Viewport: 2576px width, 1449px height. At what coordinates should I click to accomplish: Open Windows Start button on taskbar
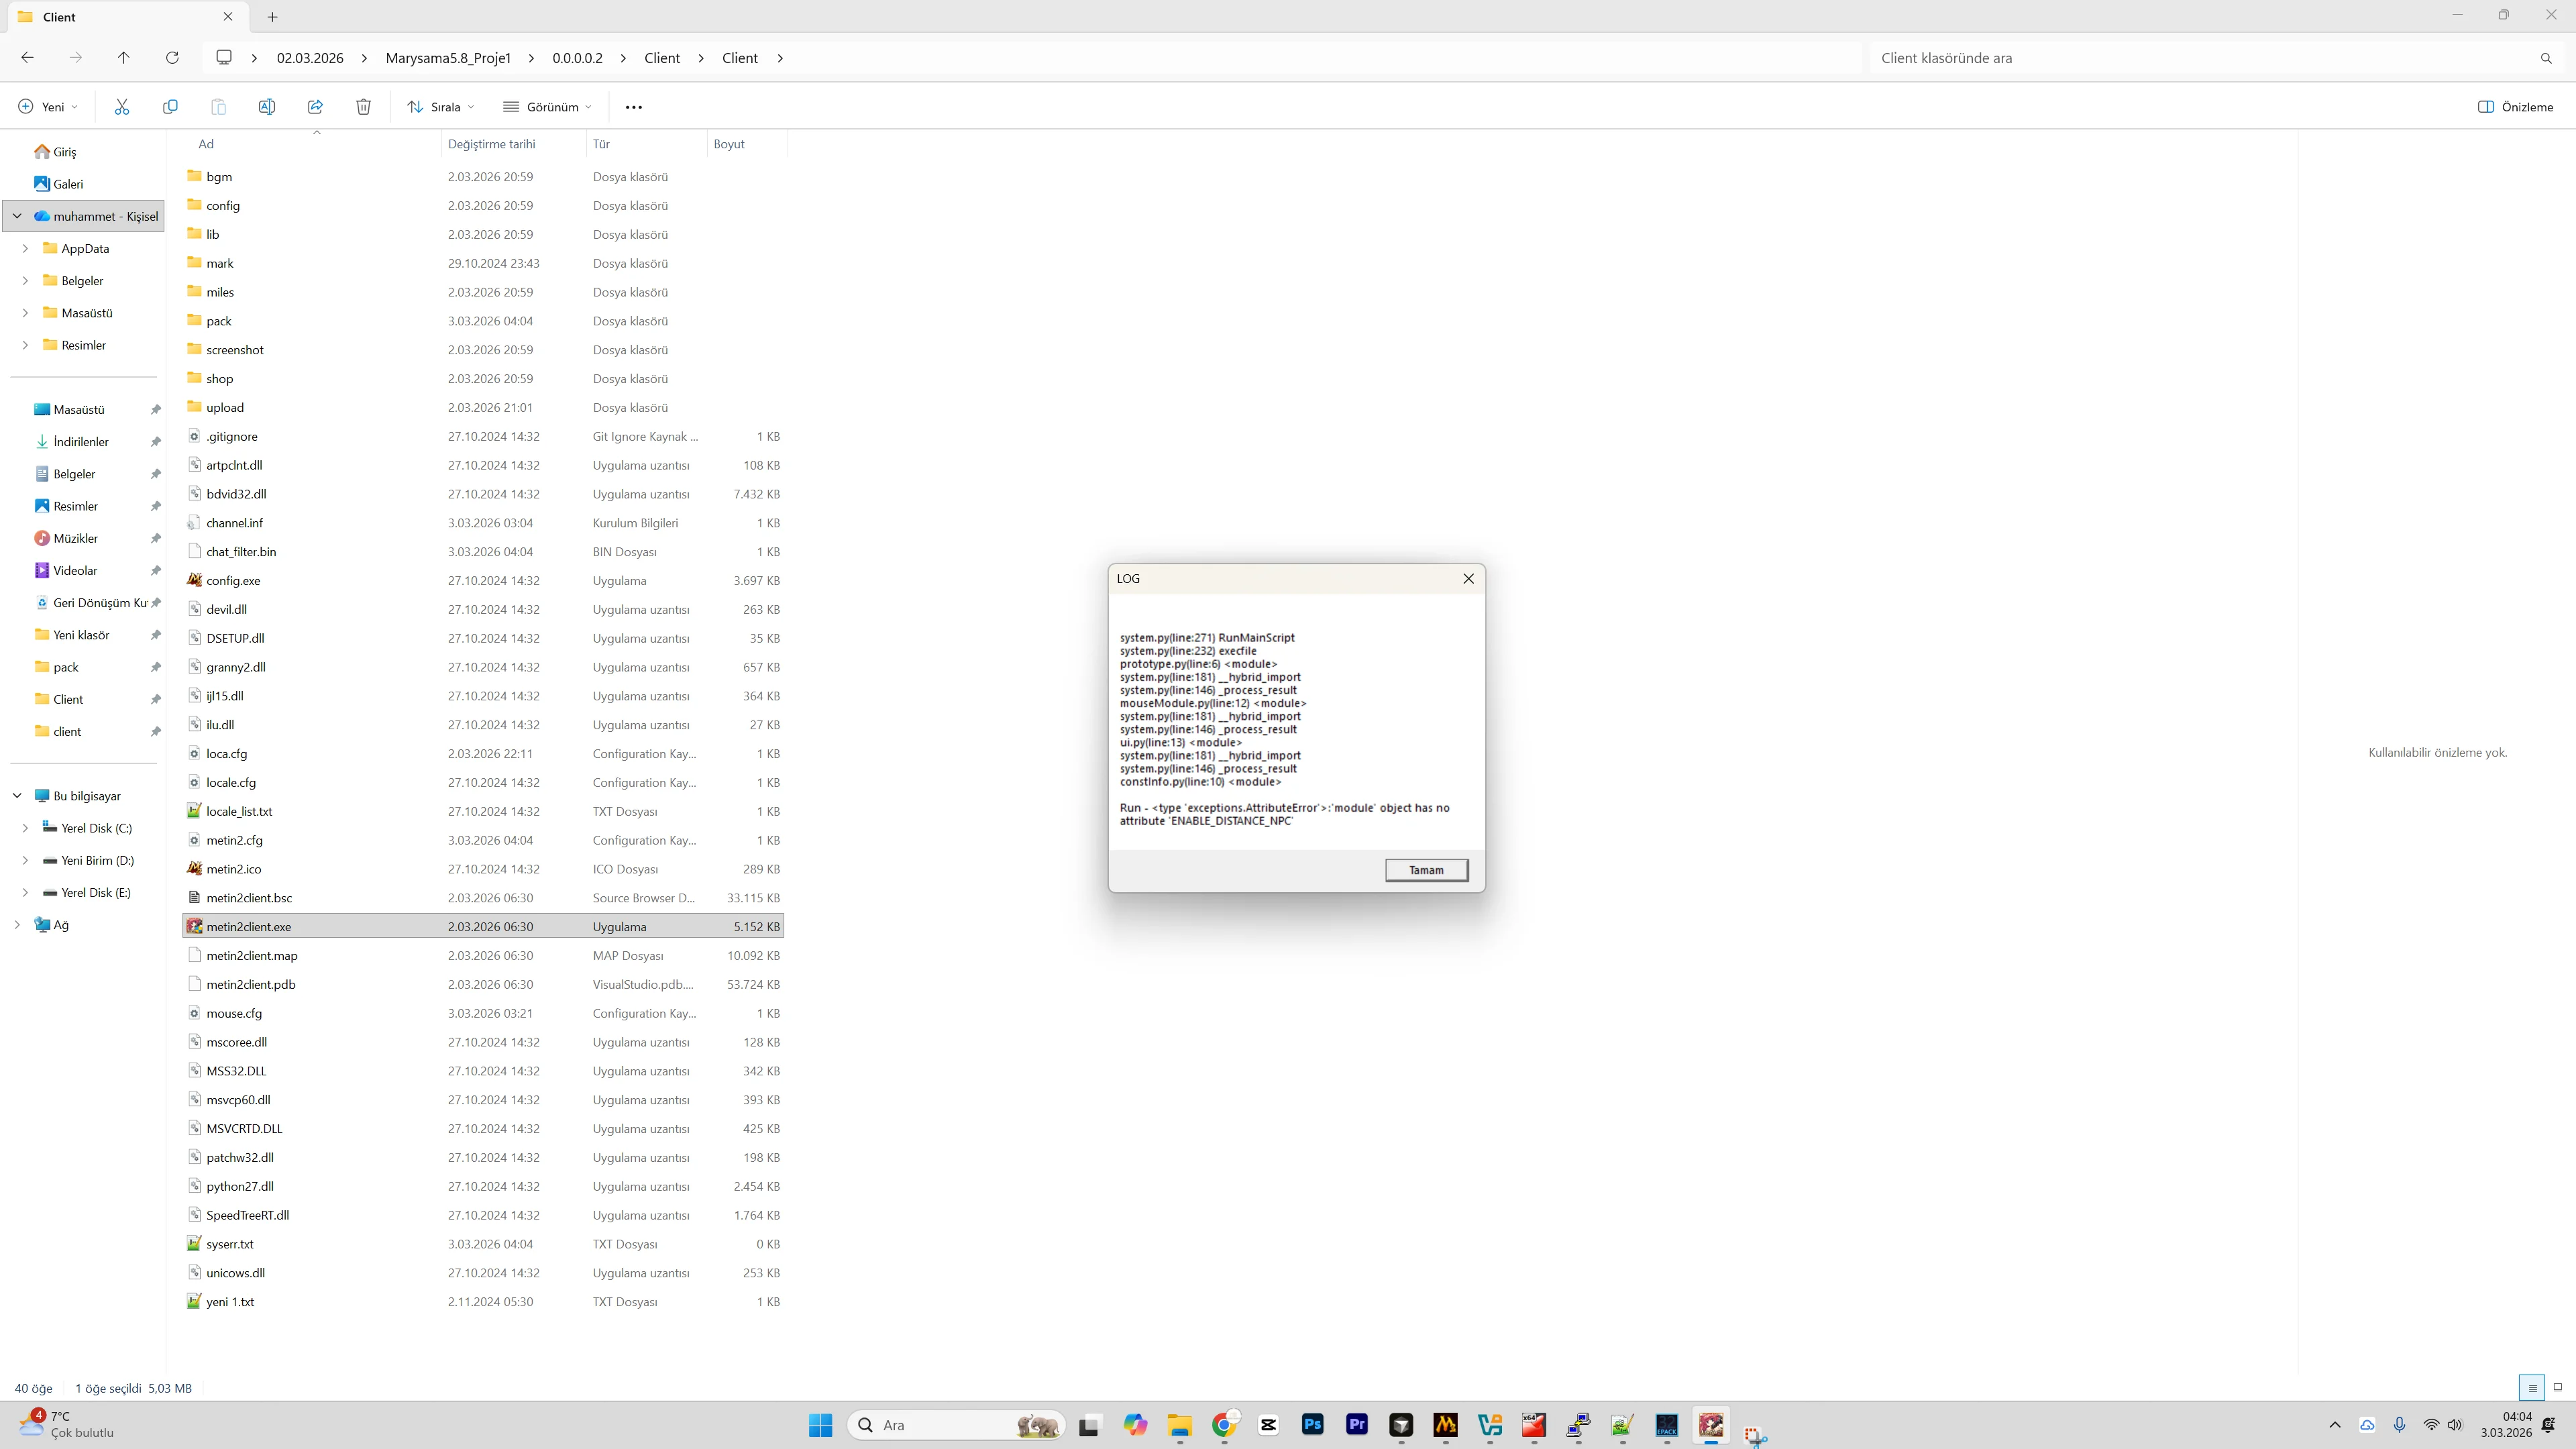point(820,1425)
